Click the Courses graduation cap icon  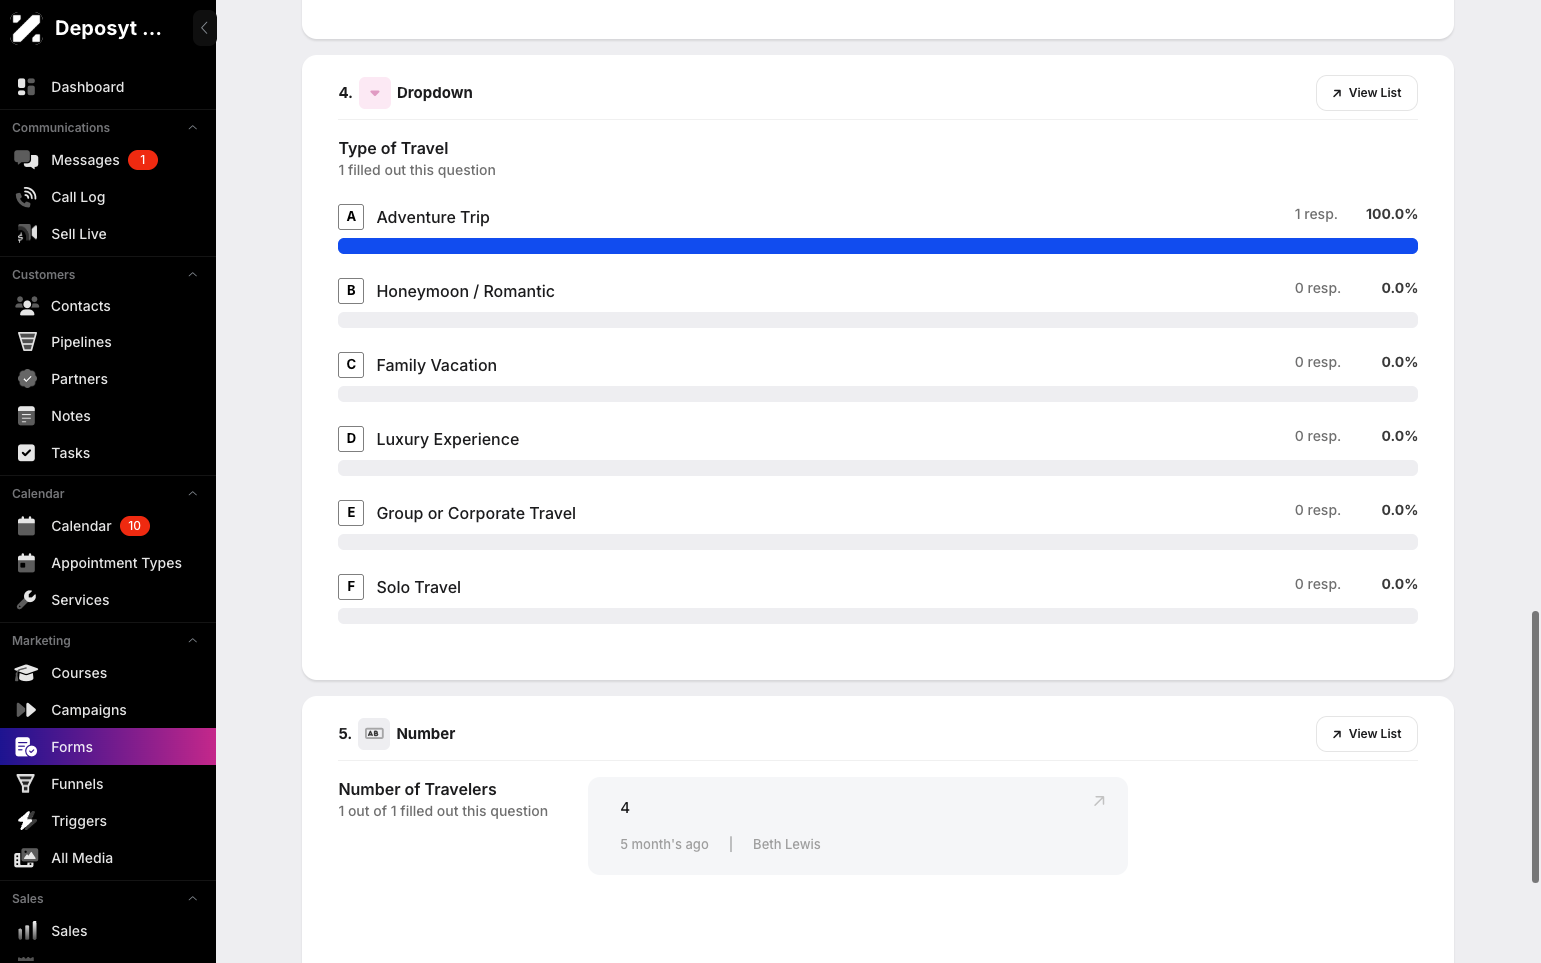27,673
